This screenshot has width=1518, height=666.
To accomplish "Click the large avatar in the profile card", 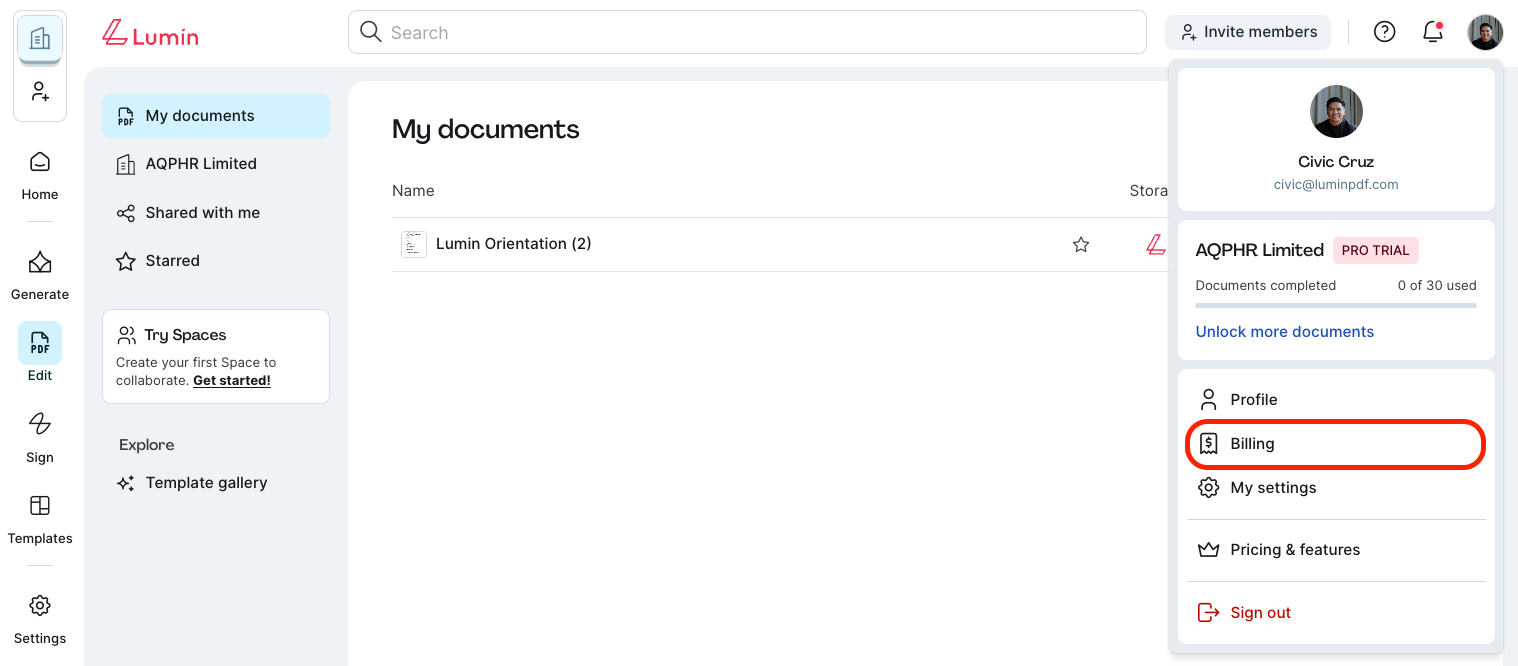I will tap(1336, 111).
